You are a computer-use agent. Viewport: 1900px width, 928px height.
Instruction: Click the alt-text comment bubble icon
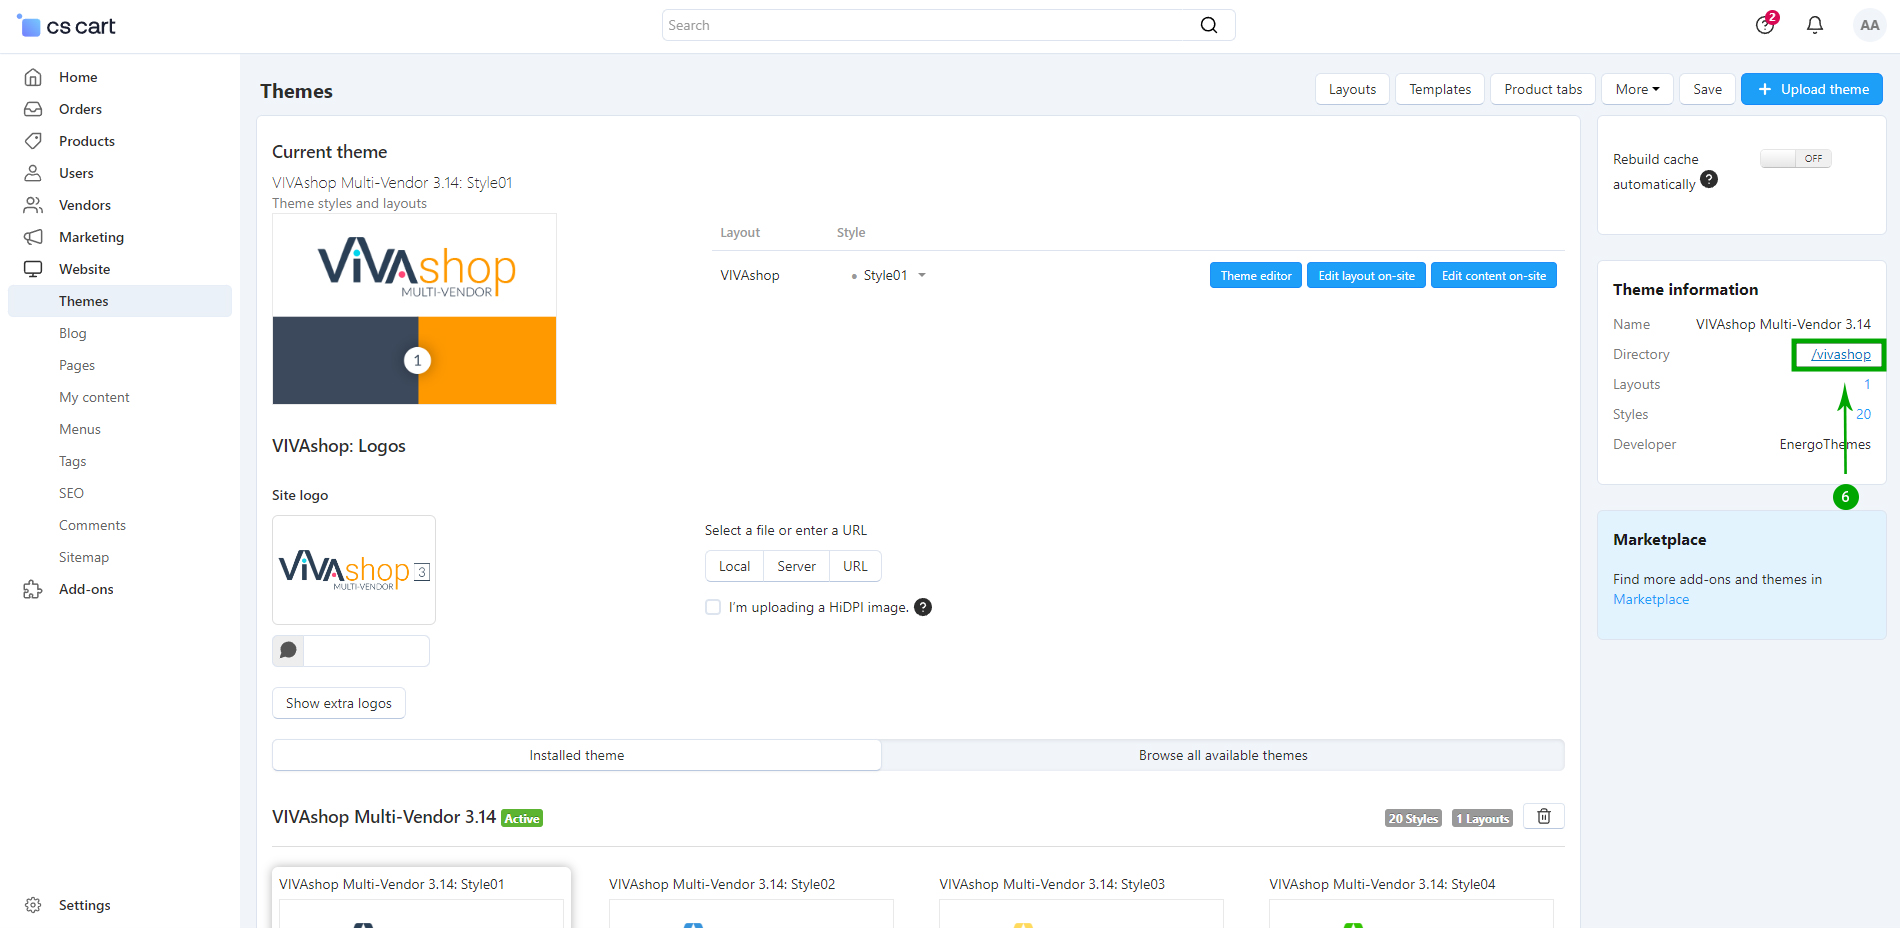click(288, 651)
